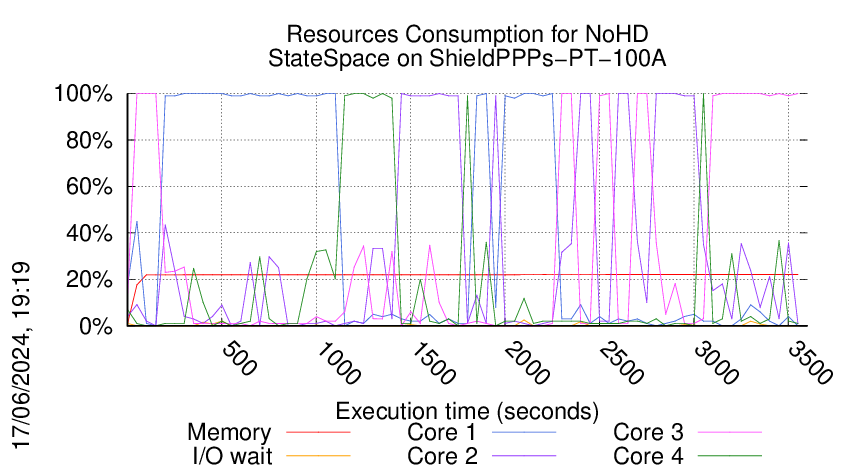Click the green Core 4 legend line sample
850x475 pixels.
(x=730, y=456)
